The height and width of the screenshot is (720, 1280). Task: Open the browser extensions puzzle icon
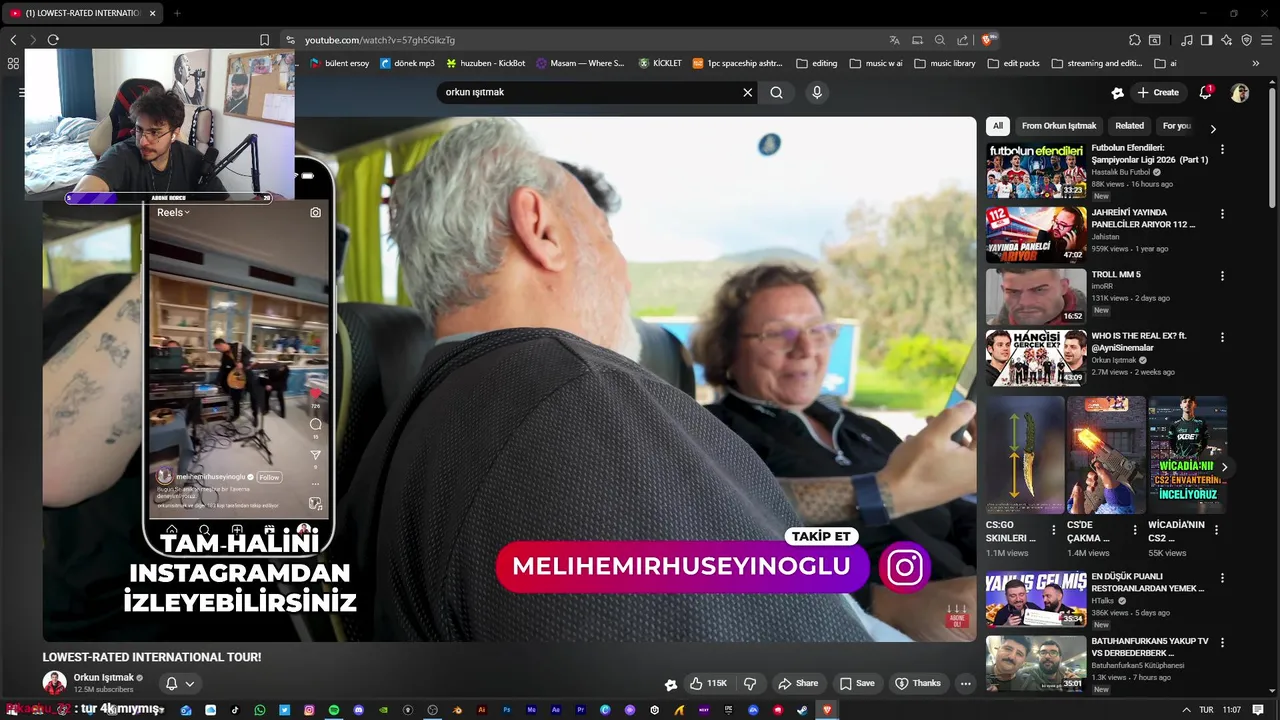1134,40
